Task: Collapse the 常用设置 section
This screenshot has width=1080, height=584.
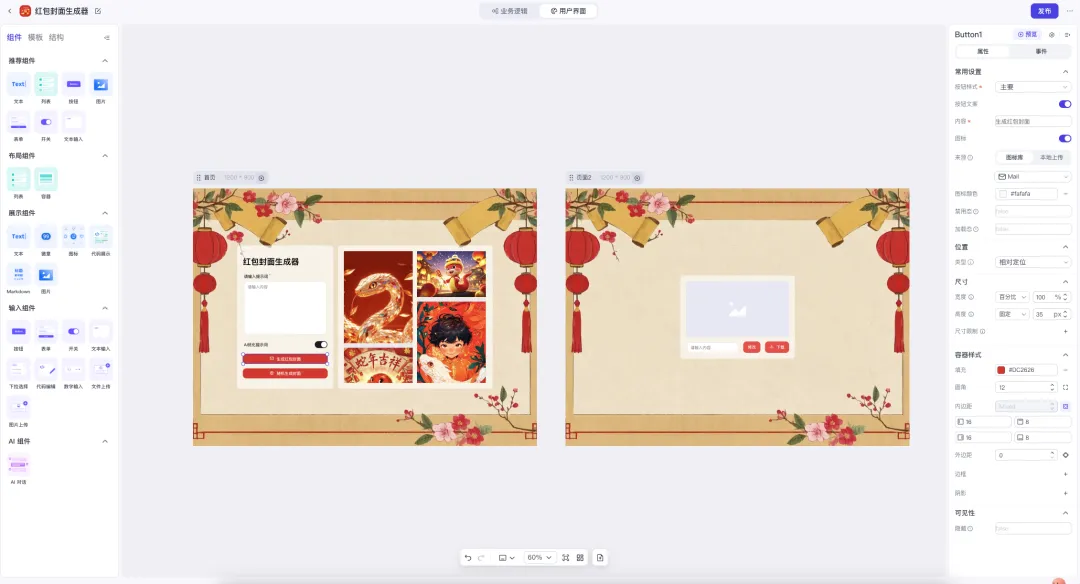Action: (x=1066, y=72)
